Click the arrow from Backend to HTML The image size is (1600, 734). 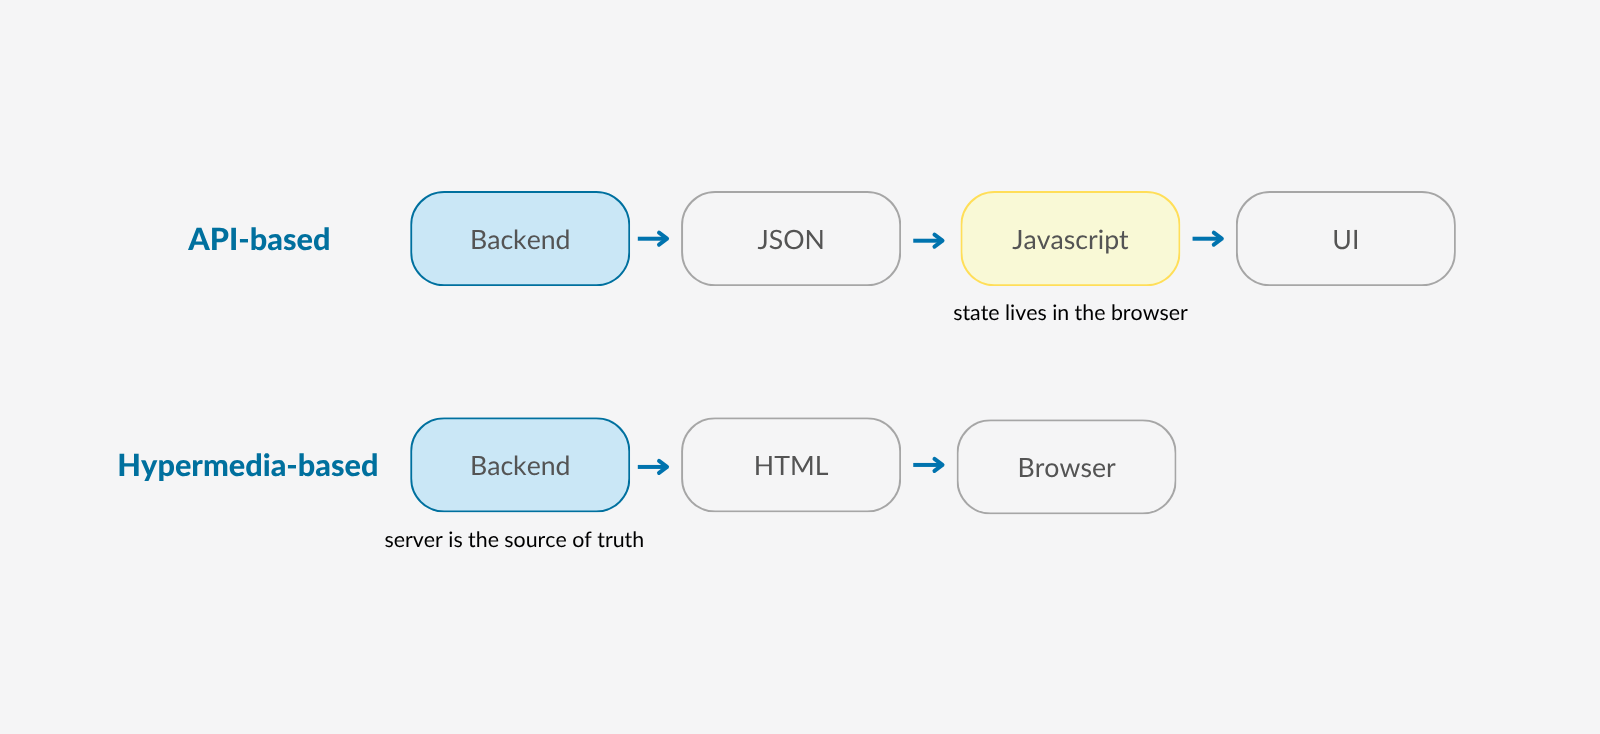[x=654, y=466]
